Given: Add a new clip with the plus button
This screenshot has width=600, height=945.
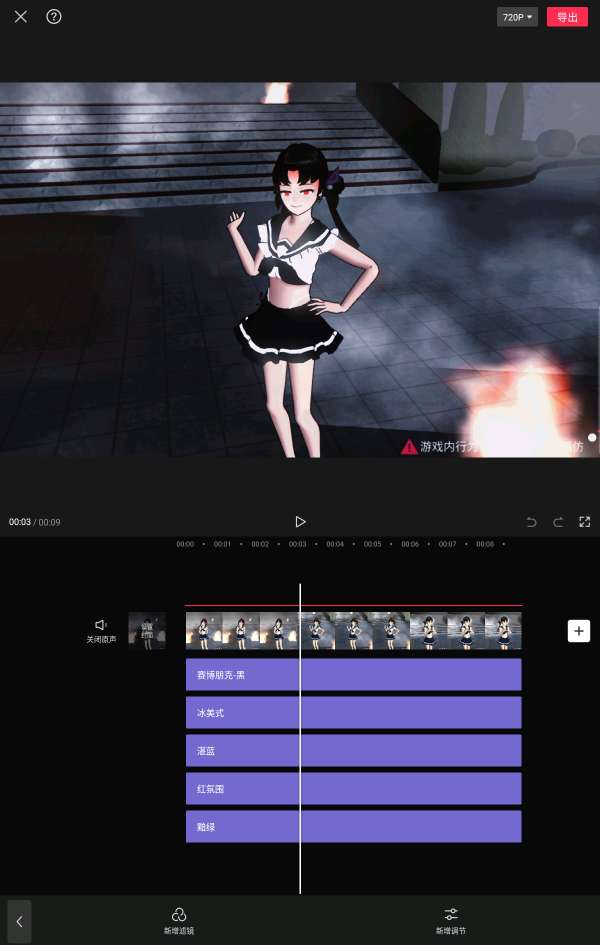Looking at the screenshot, I should [x=579, y=631].
